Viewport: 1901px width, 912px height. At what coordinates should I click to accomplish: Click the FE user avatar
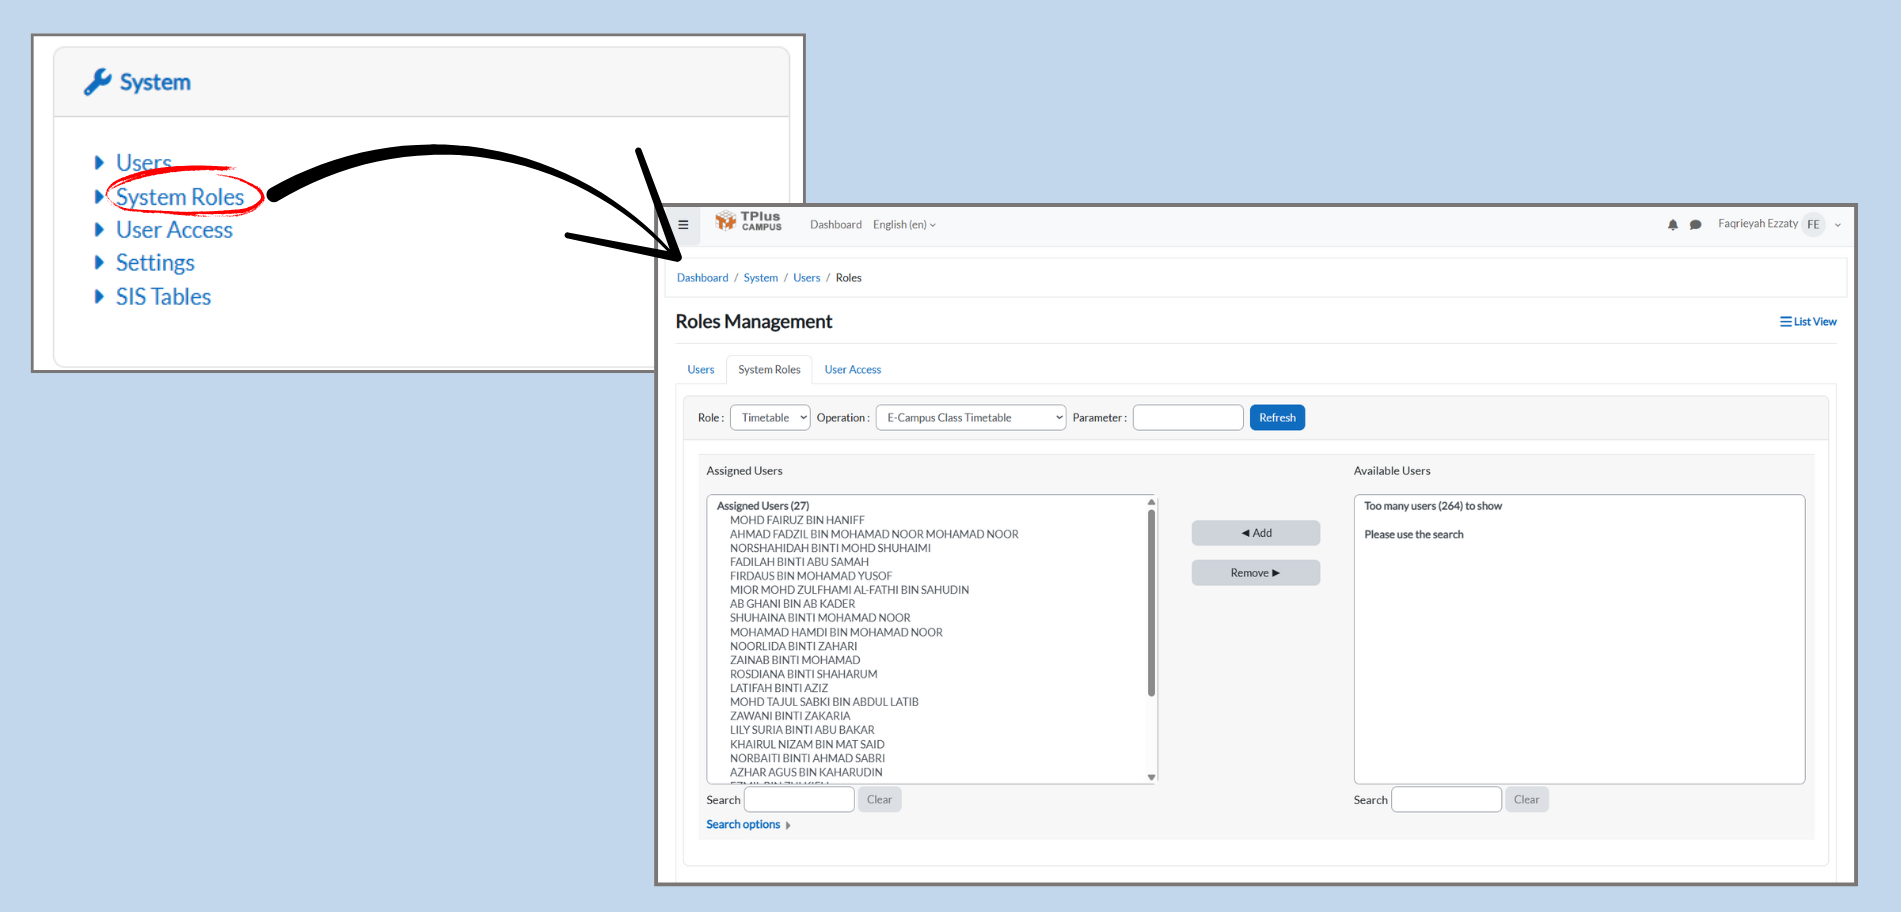[1813, 225]
